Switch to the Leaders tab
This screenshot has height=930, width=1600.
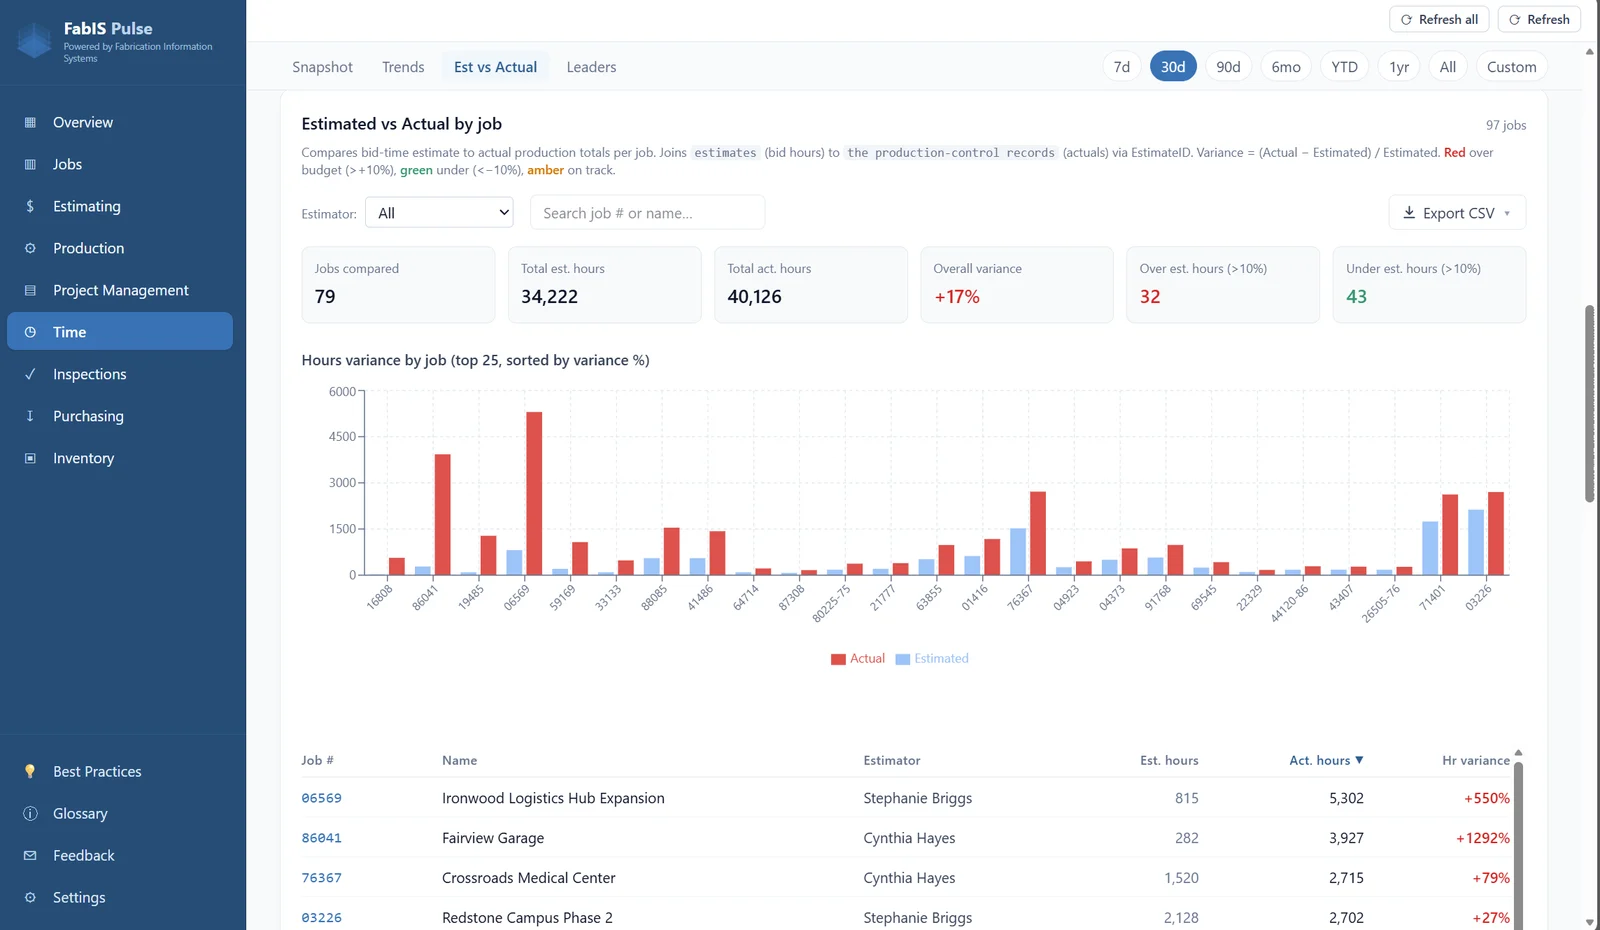coord(591,67)
